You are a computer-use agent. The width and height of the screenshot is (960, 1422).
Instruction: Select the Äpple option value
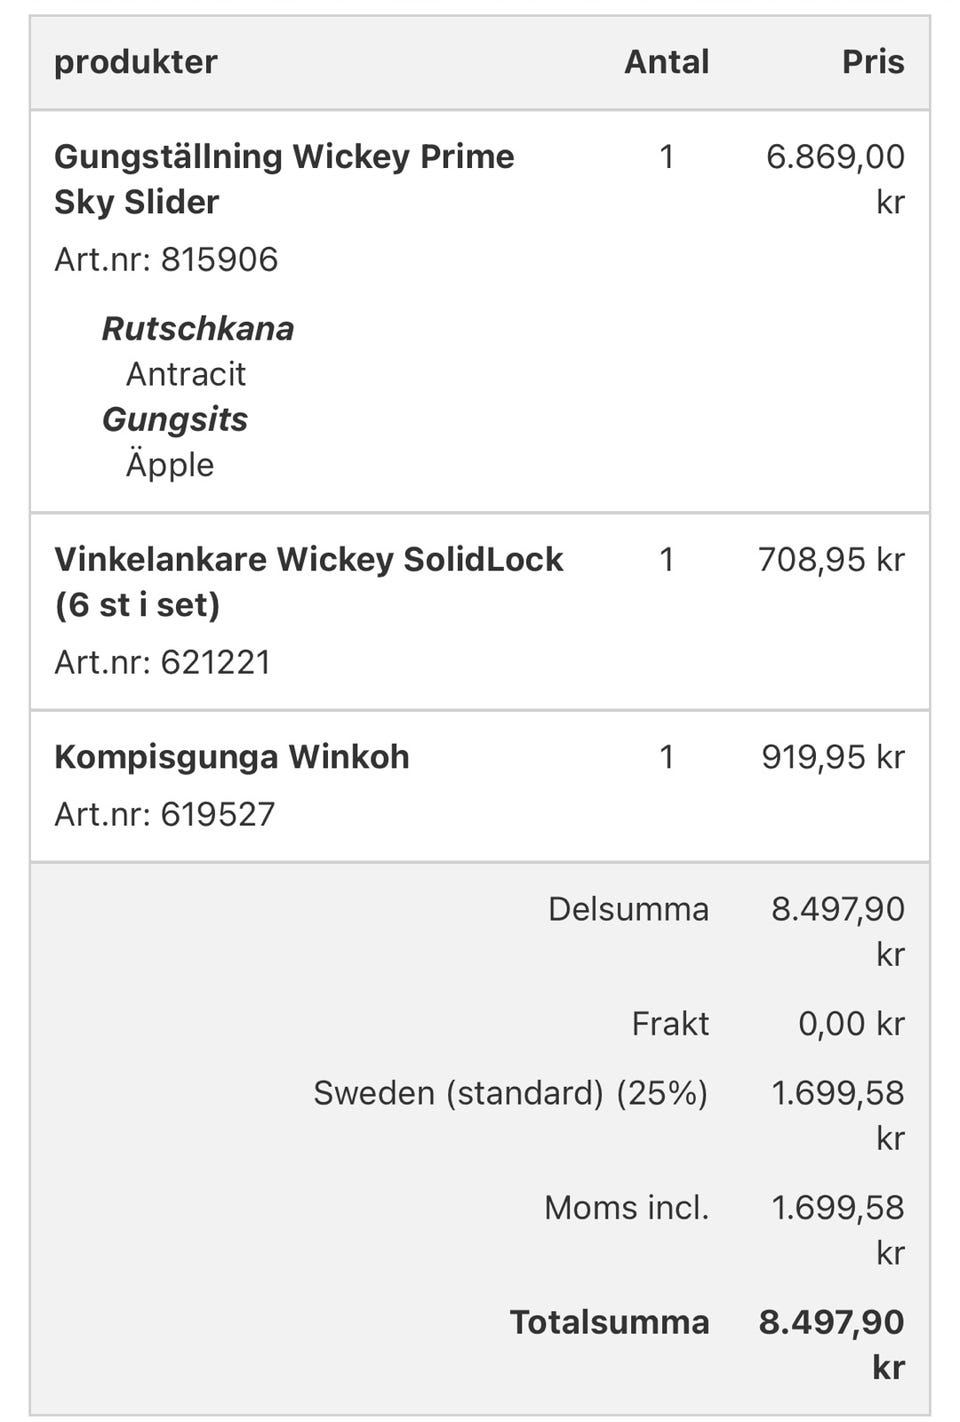[x=170, y=465]
